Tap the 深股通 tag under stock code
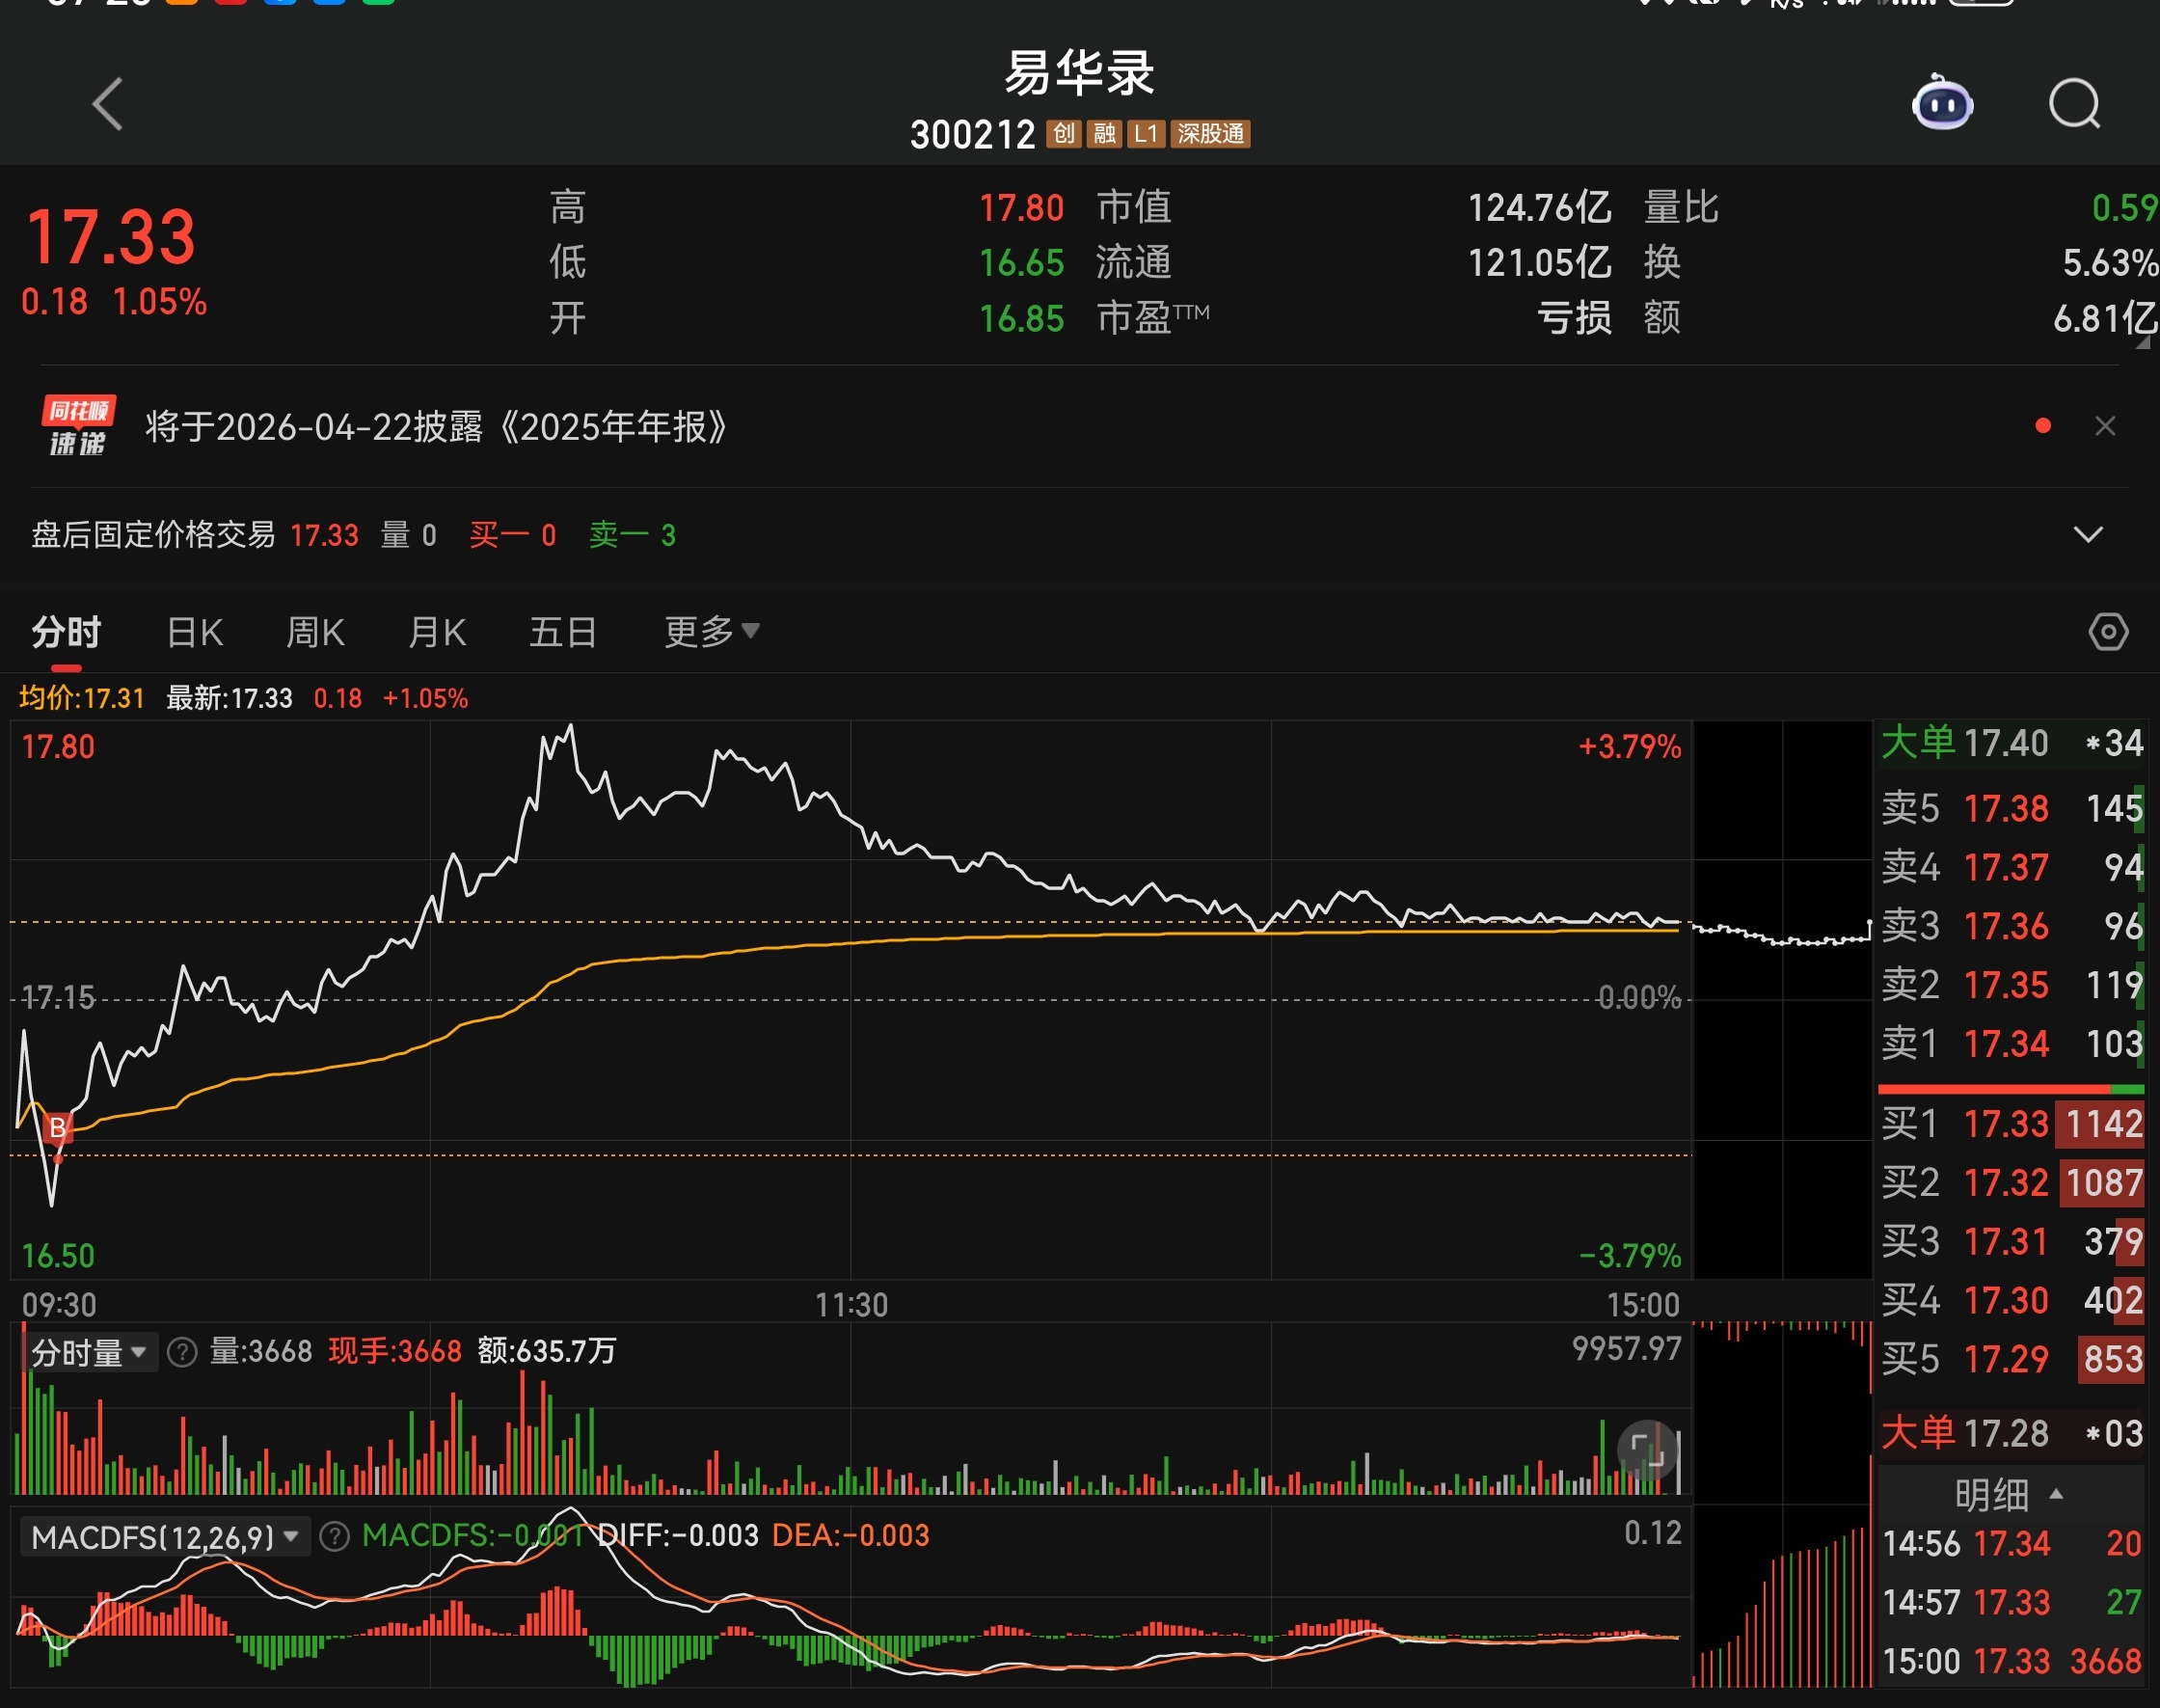Image resolution: width=2160 pixels, height=1708 pixels. [x=1210, y=134]
